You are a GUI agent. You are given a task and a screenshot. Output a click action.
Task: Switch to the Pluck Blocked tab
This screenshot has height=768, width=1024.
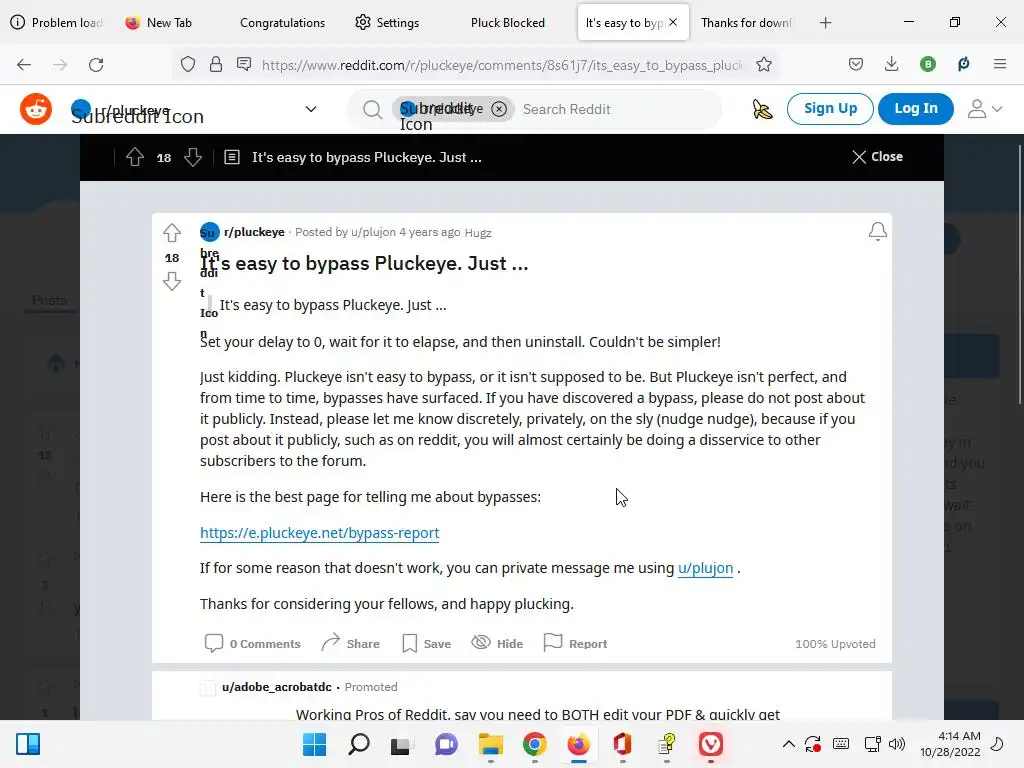(x=507, y=23)
